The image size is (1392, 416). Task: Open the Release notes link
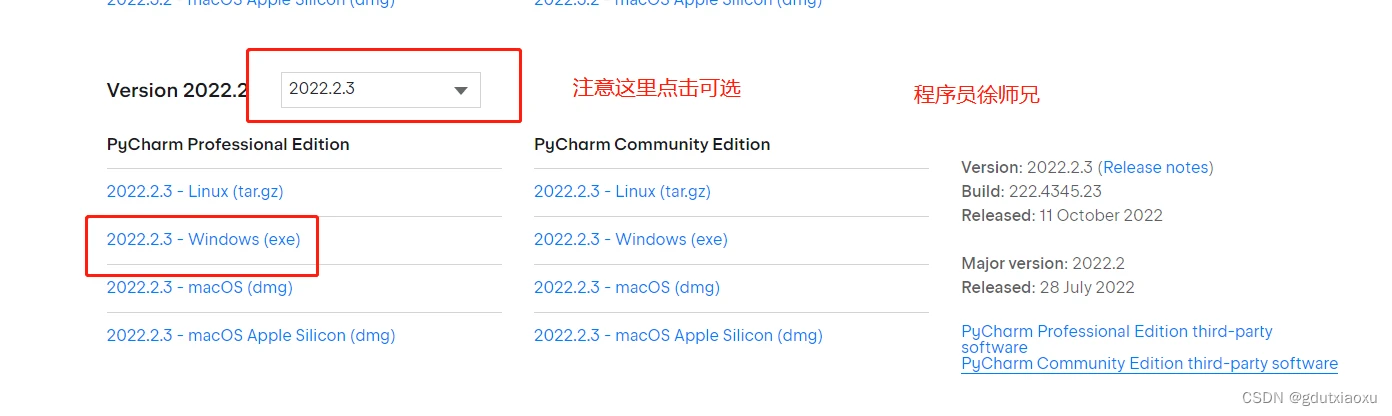(x=1156, y=167)
